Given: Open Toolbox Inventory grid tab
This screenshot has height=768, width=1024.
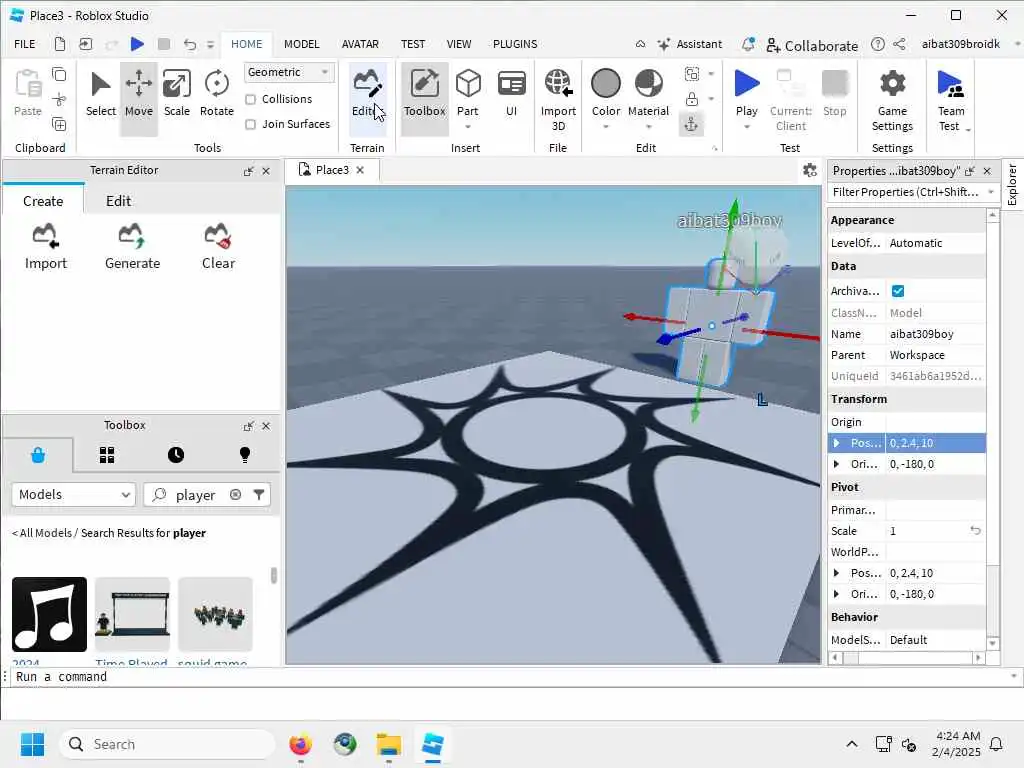Looking at the screenshot, I should [x=107, y=455].
